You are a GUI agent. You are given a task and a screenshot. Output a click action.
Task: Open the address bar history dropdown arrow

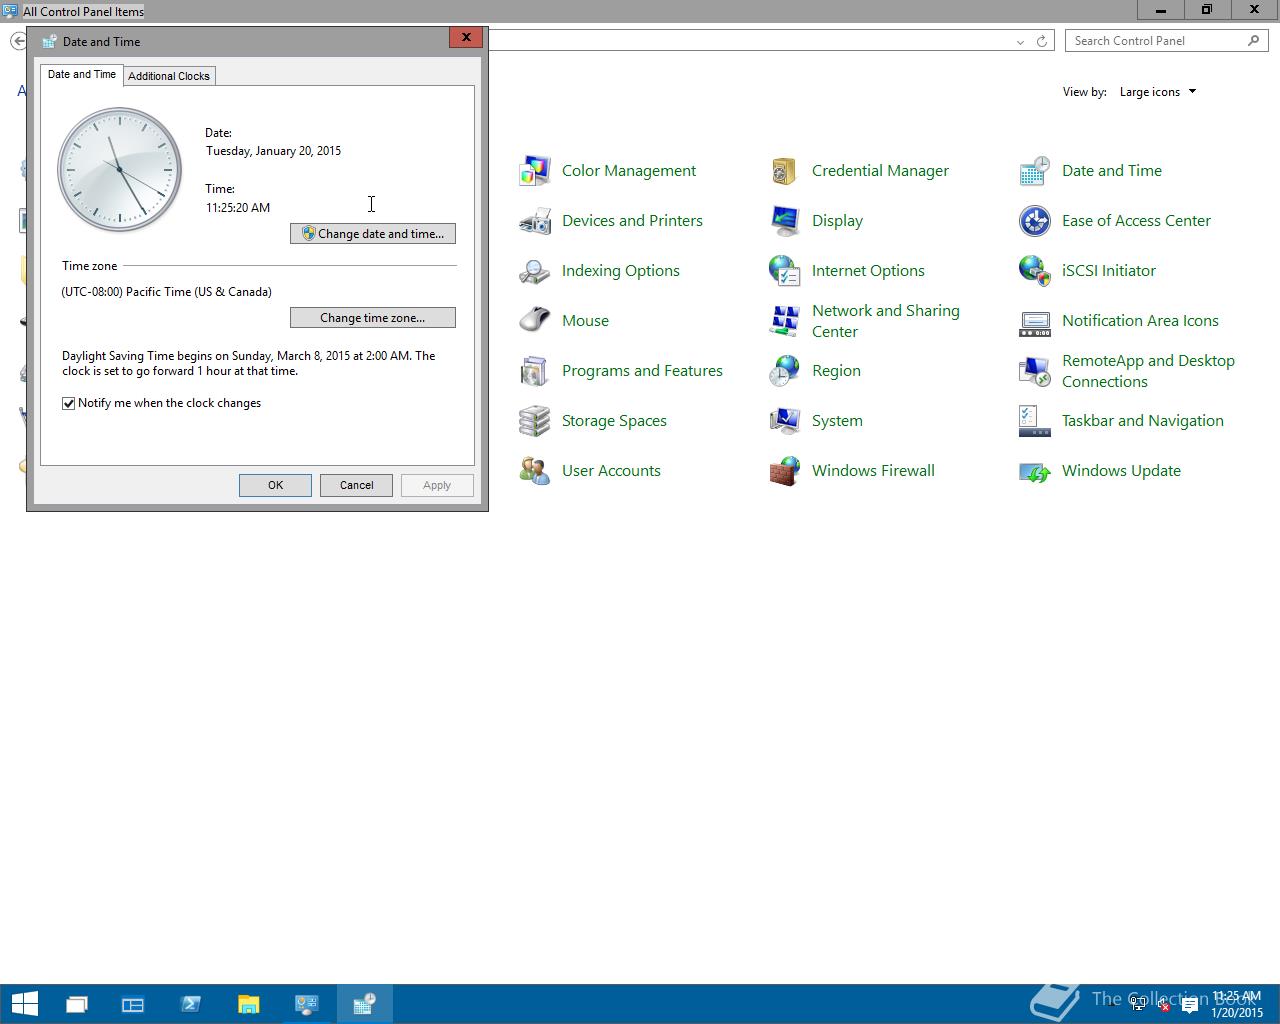[1019, 41]
